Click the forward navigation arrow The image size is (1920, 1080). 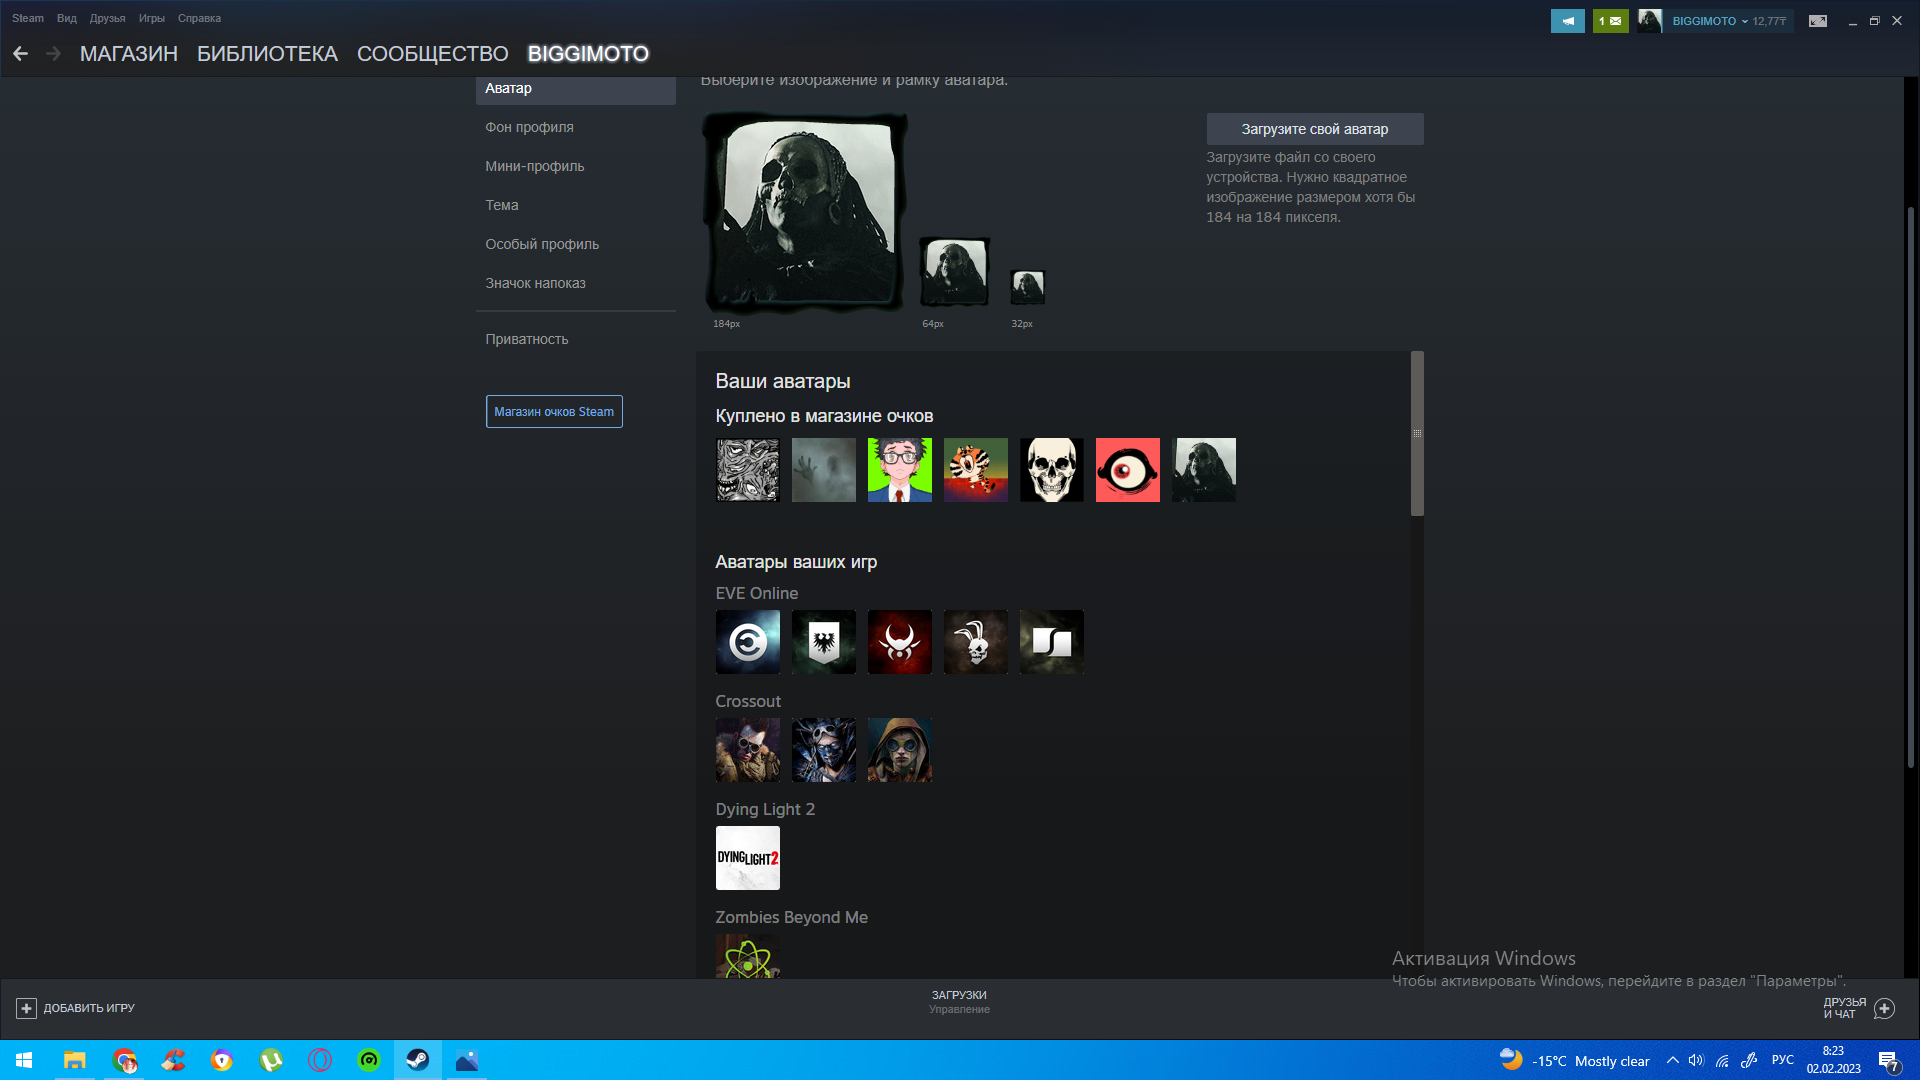[x=54, y=54]
